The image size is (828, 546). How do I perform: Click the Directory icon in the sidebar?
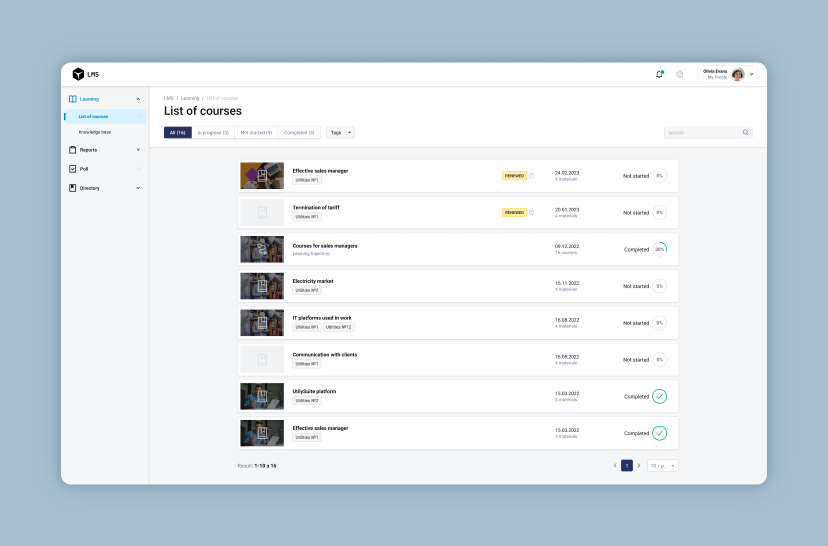tap(72, 188)
